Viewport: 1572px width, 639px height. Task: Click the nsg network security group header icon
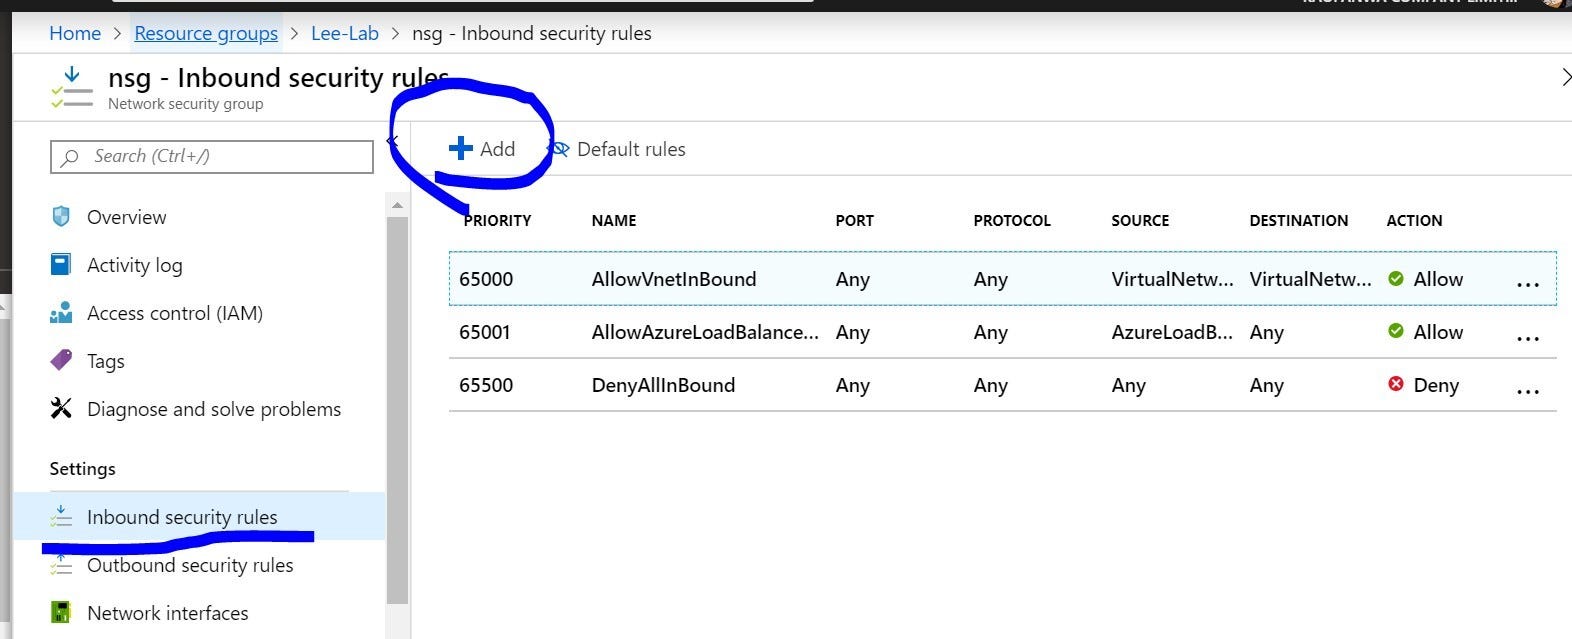click(x=72, y=88)
